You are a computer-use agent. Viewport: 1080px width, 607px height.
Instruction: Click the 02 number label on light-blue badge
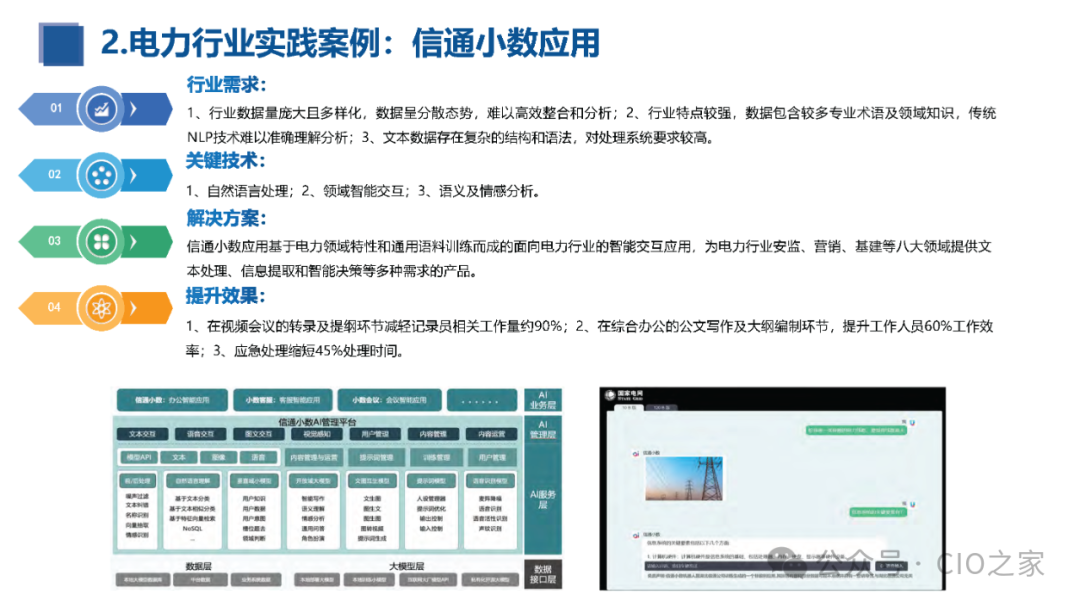(x=54, y=174)
